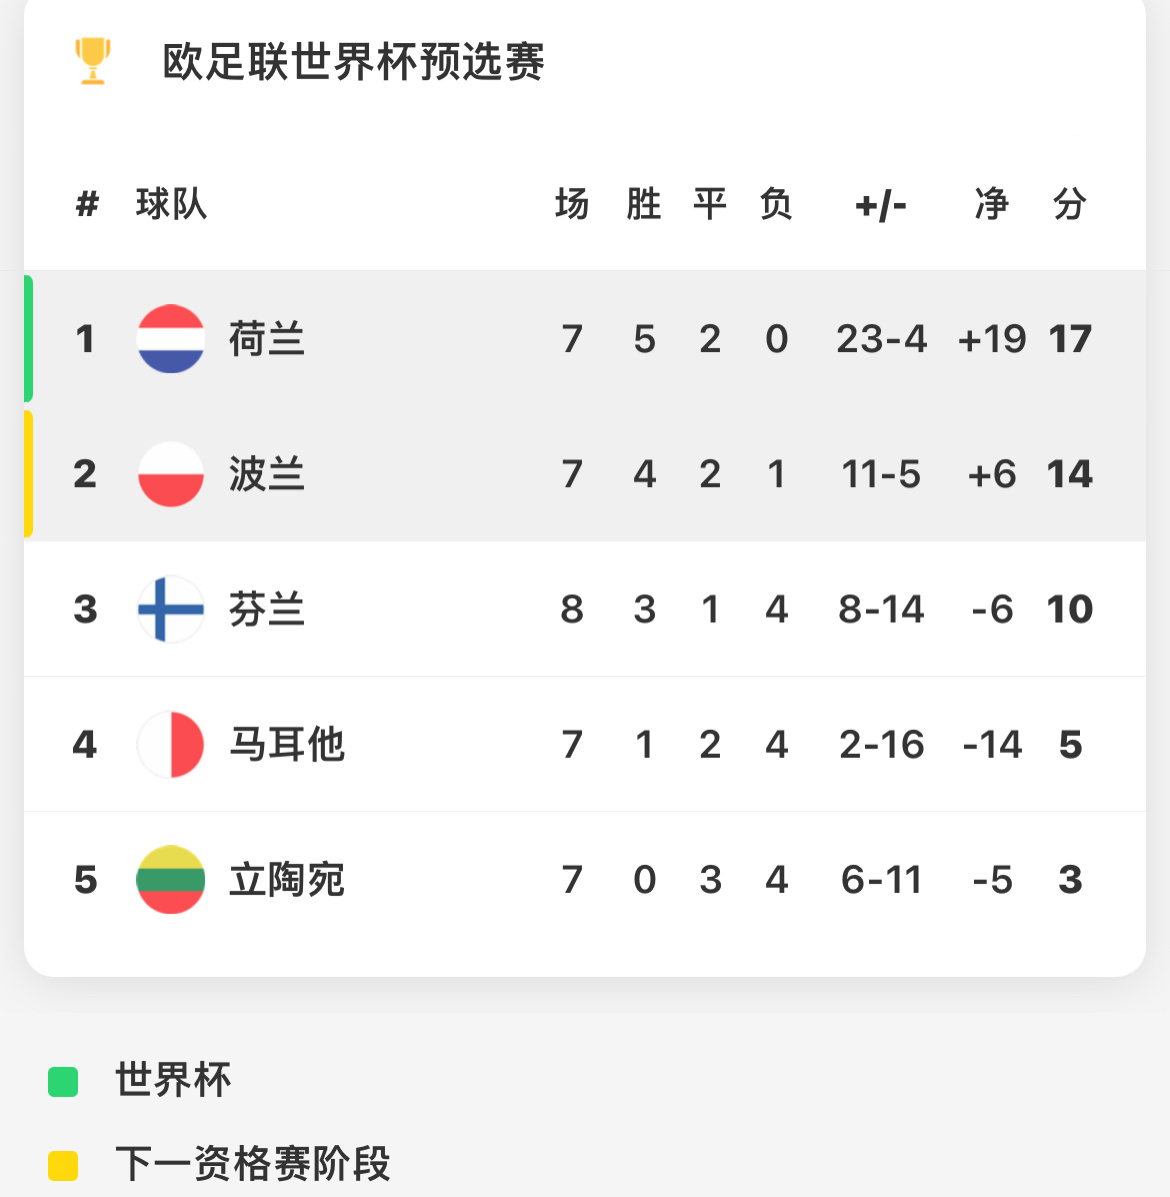Click the 分 points column header
This screenshot has height=1197, width=1170.
(1069, 205)
